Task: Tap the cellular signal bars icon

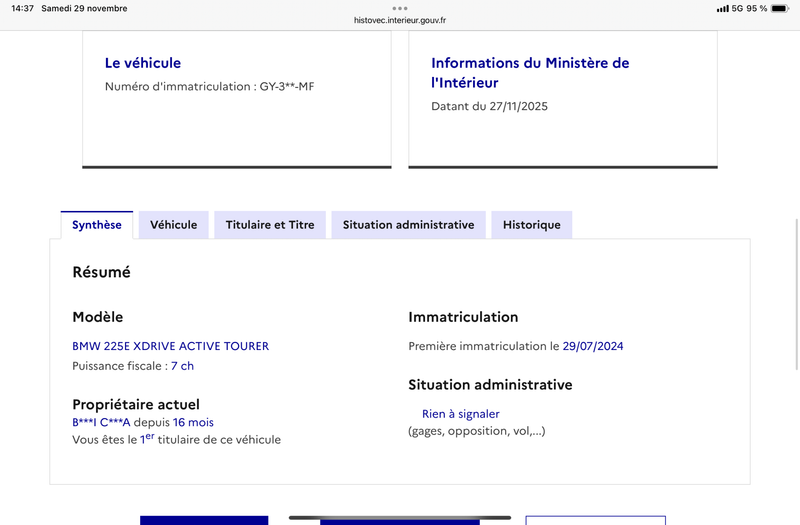Action: click(x=722, y=8)
